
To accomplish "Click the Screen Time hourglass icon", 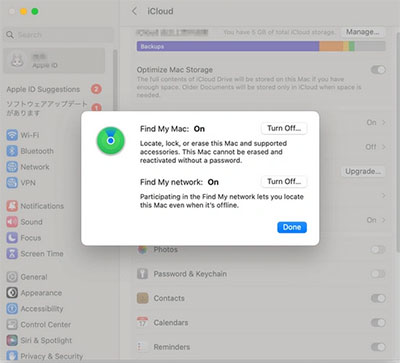I will pyautogui.click(x=12, y=254).
